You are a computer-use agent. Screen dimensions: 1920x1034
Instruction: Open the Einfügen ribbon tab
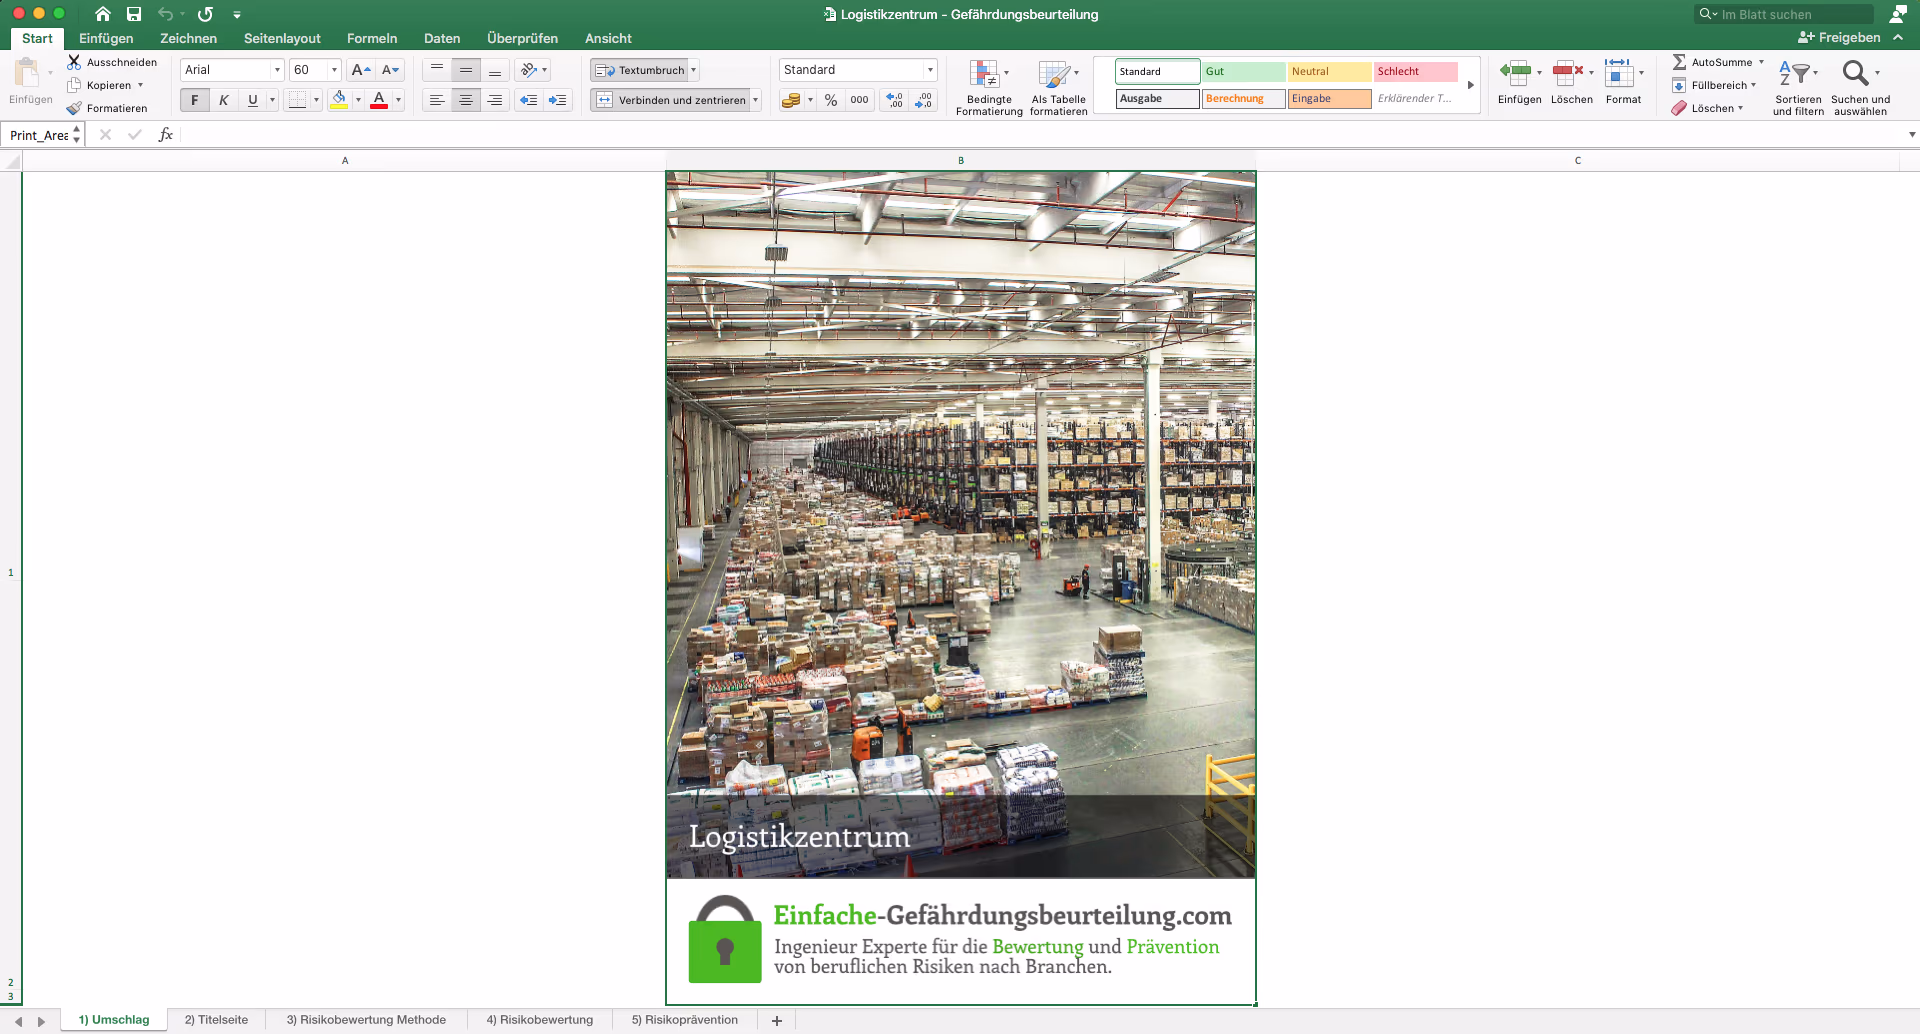[106, 38]
